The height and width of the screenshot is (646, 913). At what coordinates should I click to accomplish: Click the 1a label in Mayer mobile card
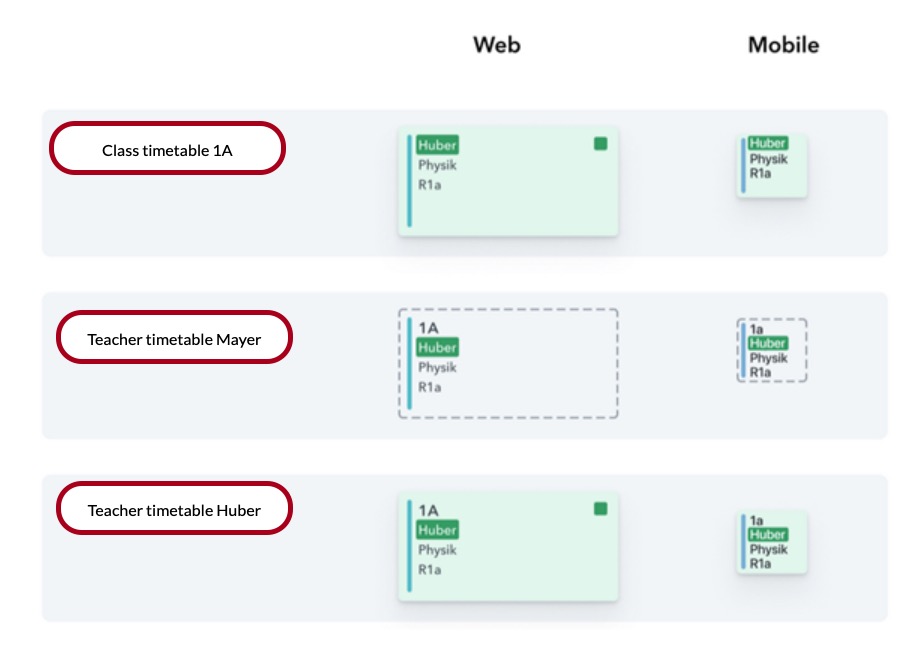(x=757, y=329)
